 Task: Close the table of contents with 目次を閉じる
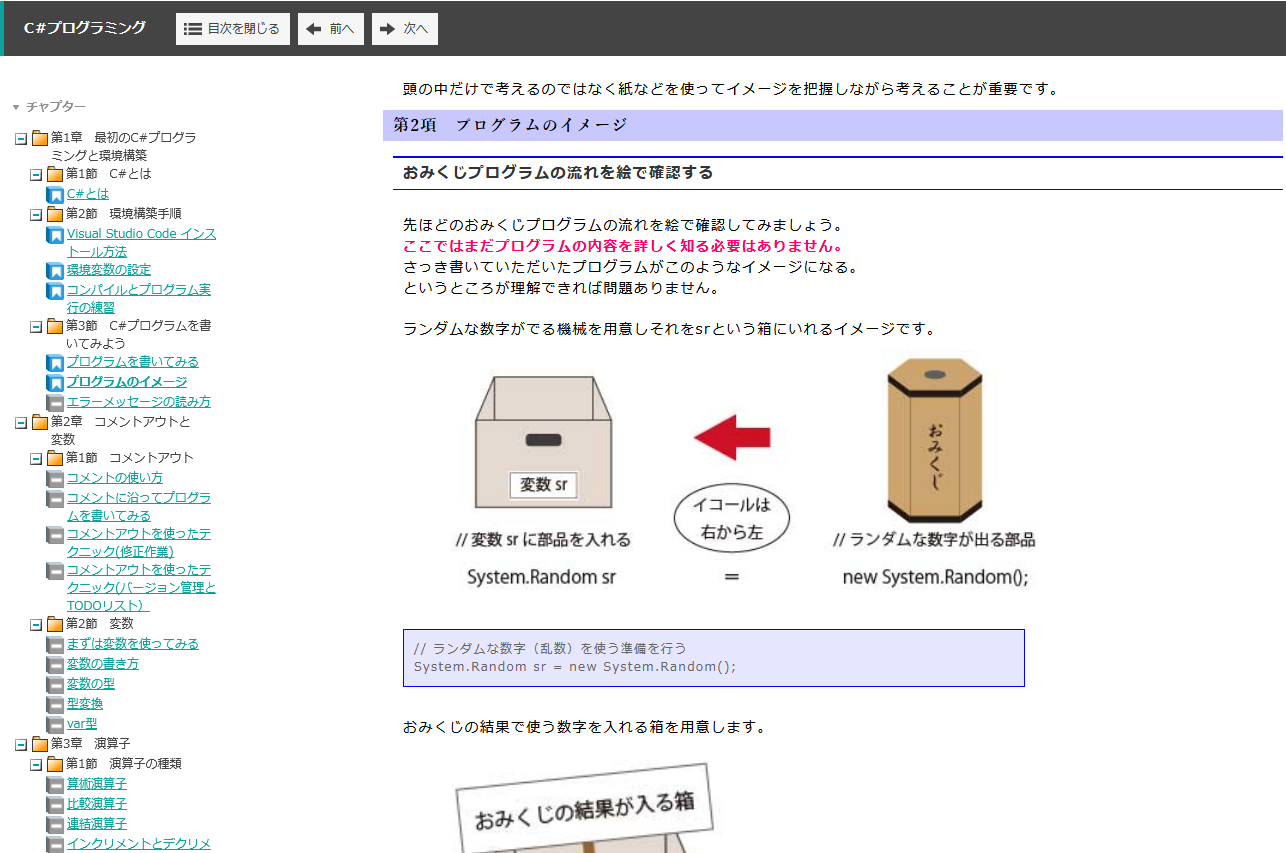(233, 29)
